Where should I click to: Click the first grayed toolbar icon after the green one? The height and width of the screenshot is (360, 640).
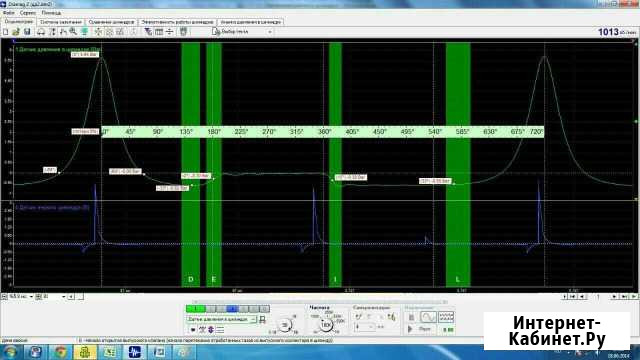pyautogui.click(x=98, y=31)
